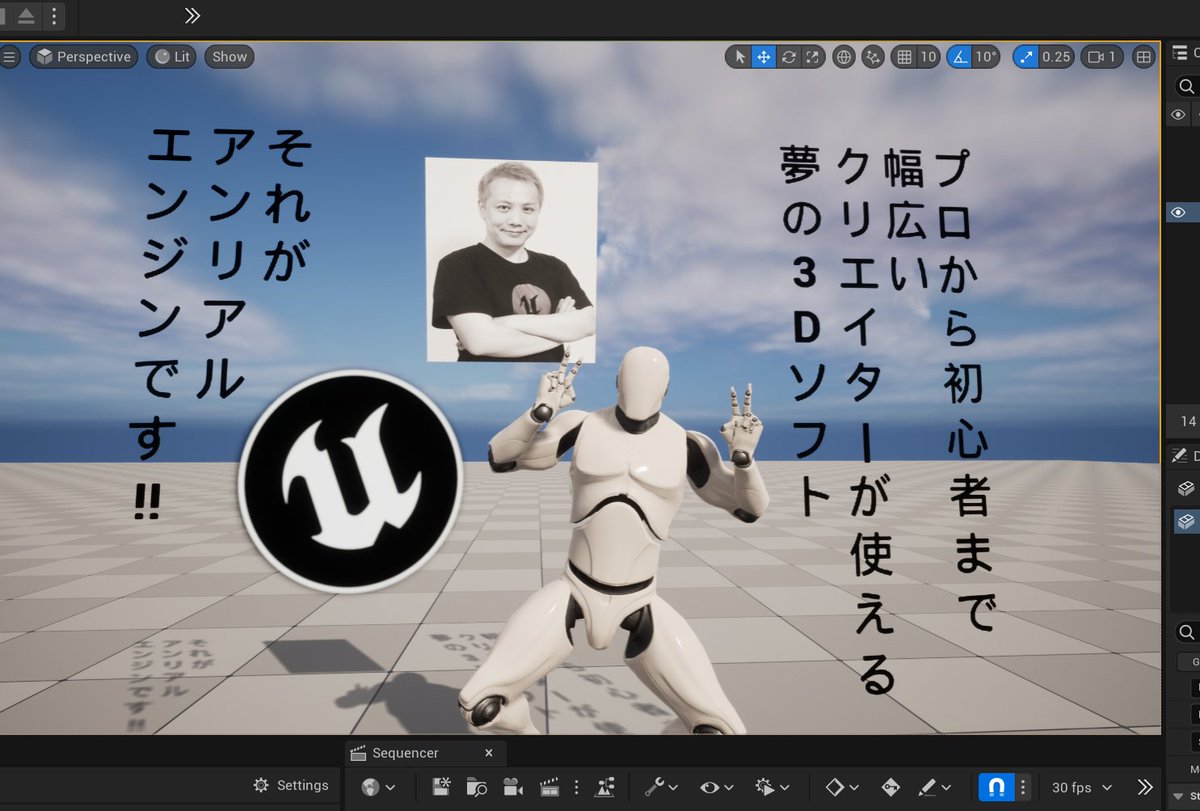Click the Outliner search magnifier

tap(1186, 87)
